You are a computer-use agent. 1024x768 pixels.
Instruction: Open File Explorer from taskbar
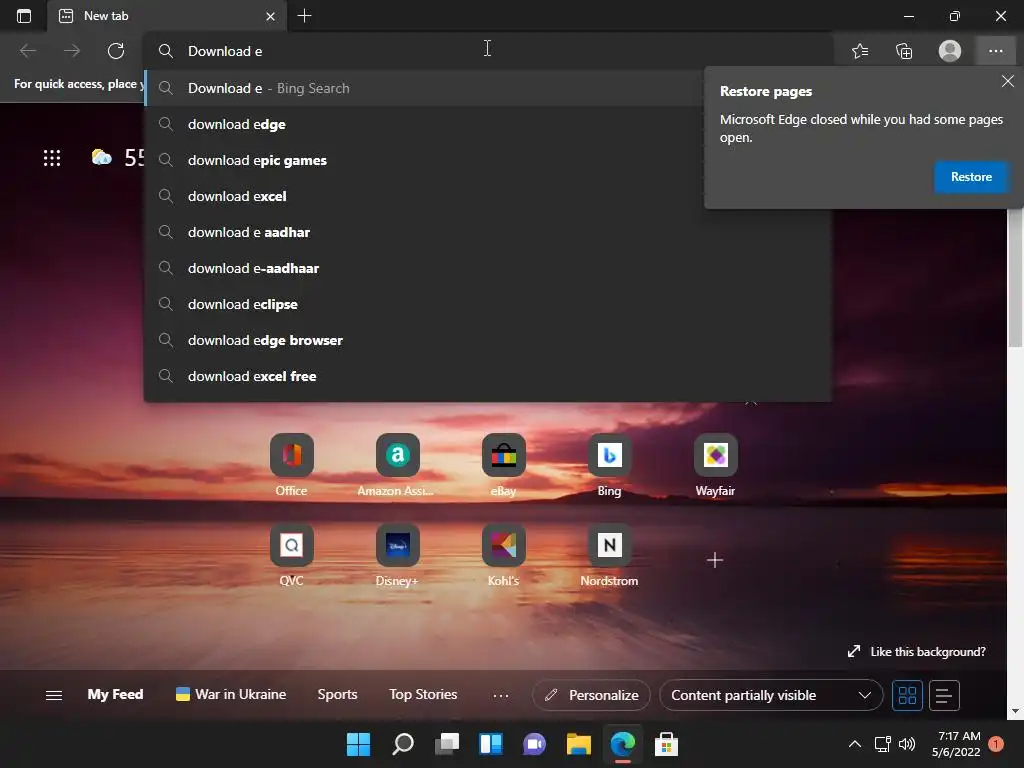579,744
